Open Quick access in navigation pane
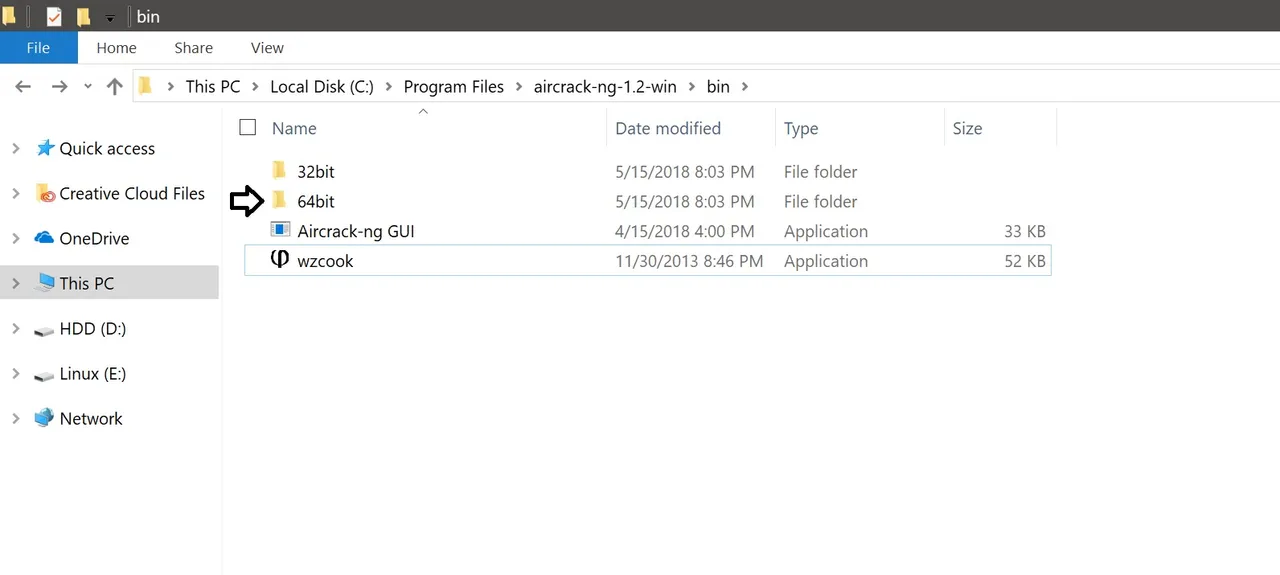This screenshot has width=1280, height=575. coord(107,149)
